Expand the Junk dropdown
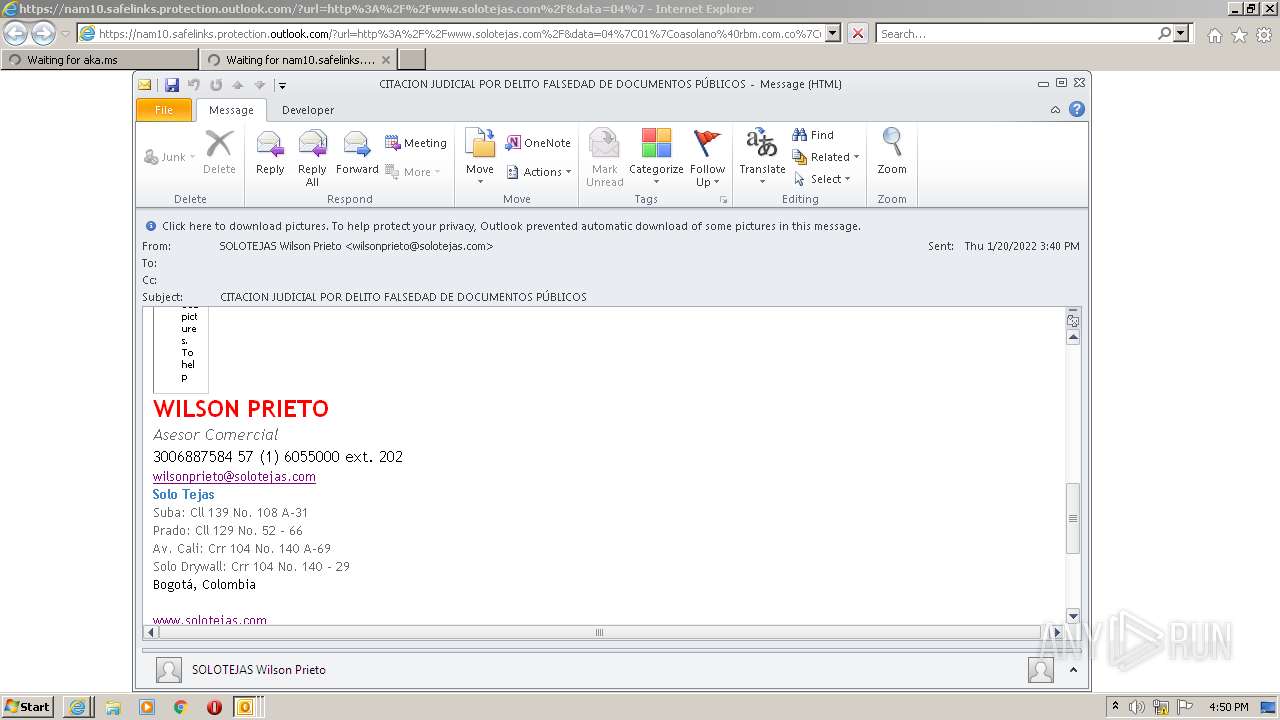This screenshot has width=1280, height=720. click(170, 157)
